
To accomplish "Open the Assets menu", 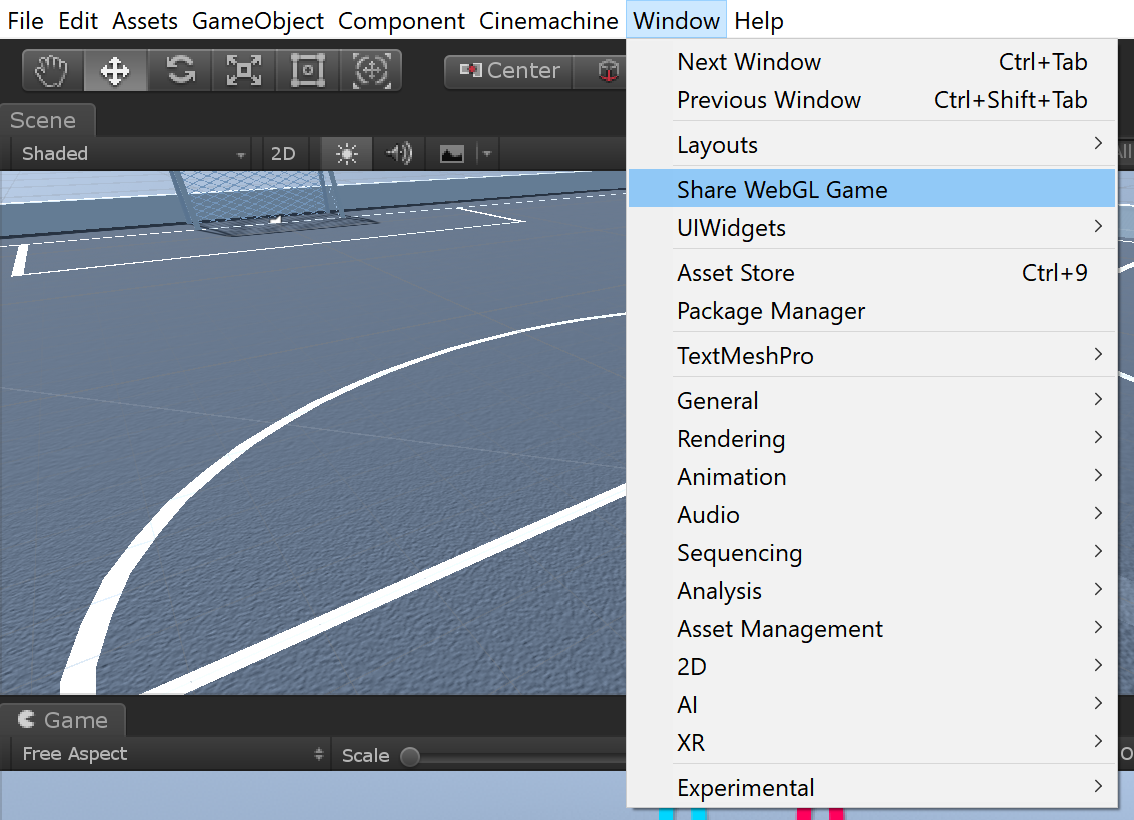I will point(145,21).
